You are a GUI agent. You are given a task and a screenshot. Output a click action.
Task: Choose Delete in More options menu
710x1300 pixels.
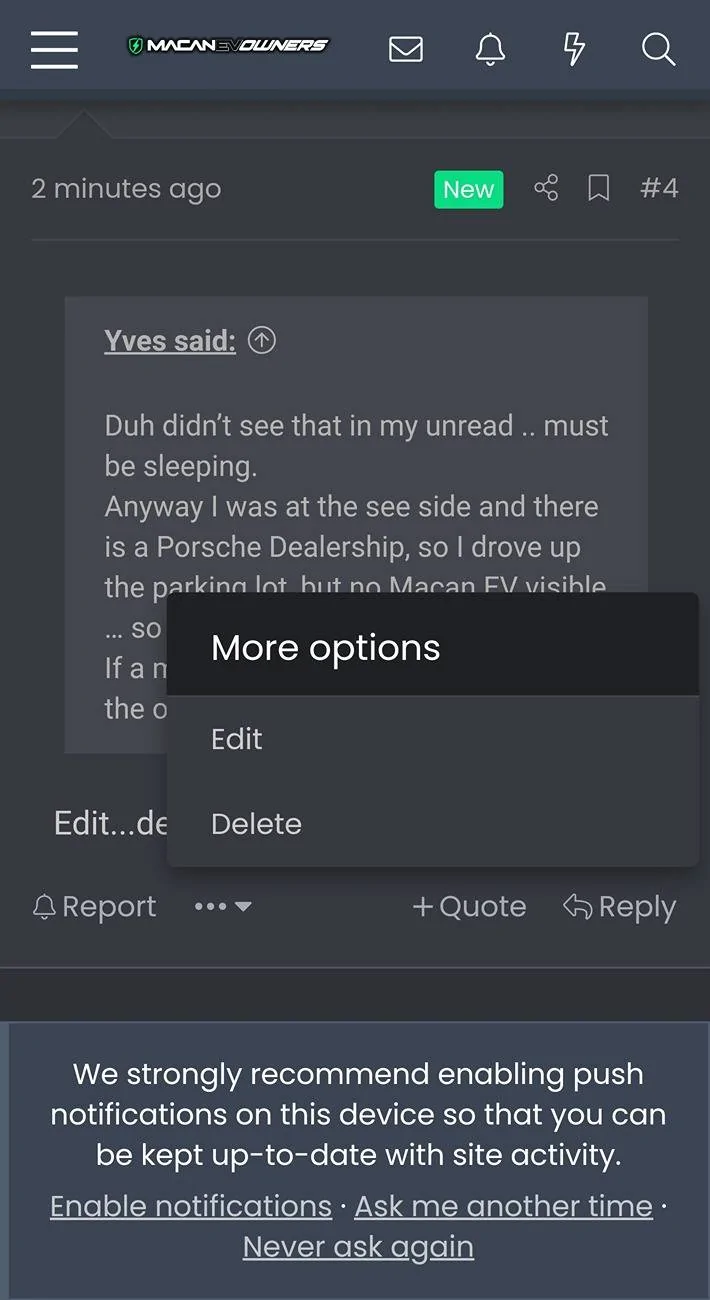tap(256, 824)
